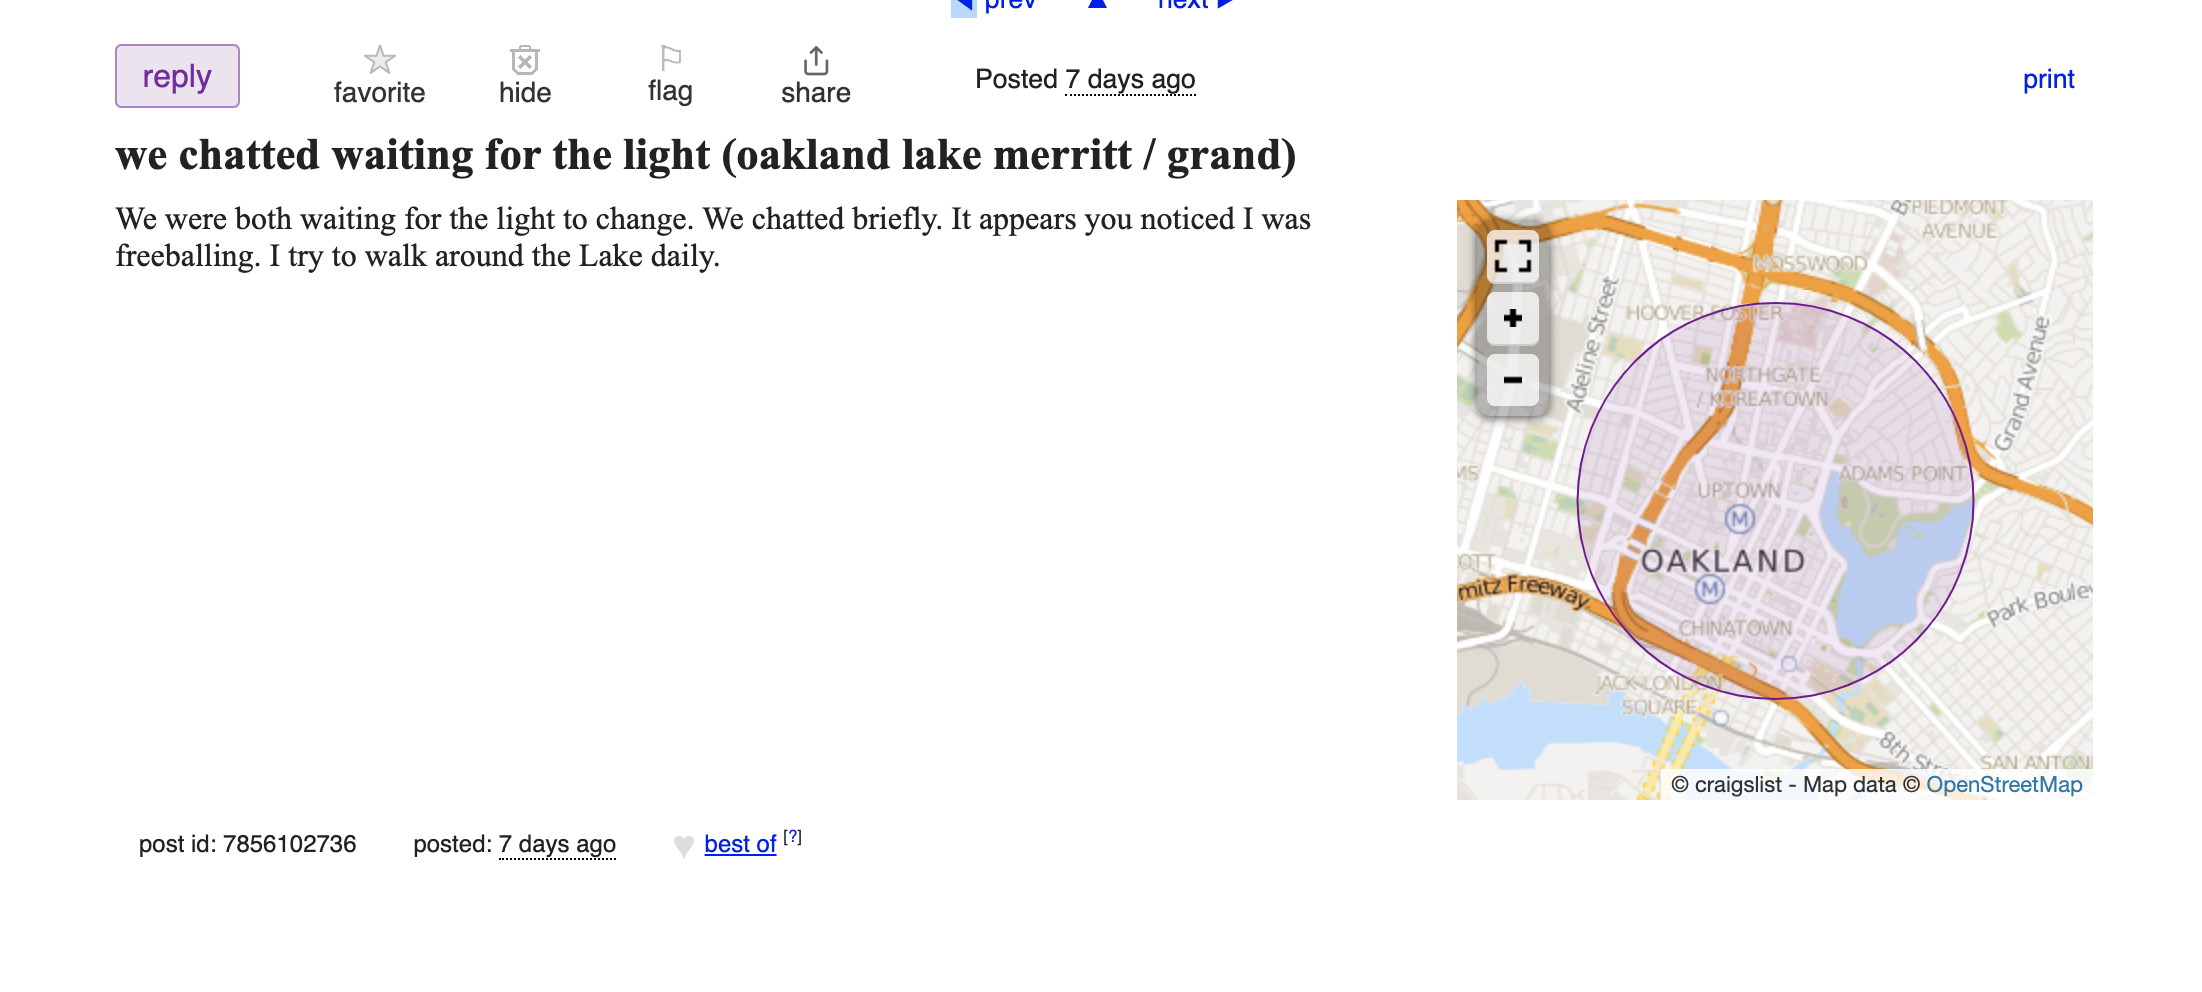Zoom out the map with minus button

pyautogui.click(x=1512, y=380)
